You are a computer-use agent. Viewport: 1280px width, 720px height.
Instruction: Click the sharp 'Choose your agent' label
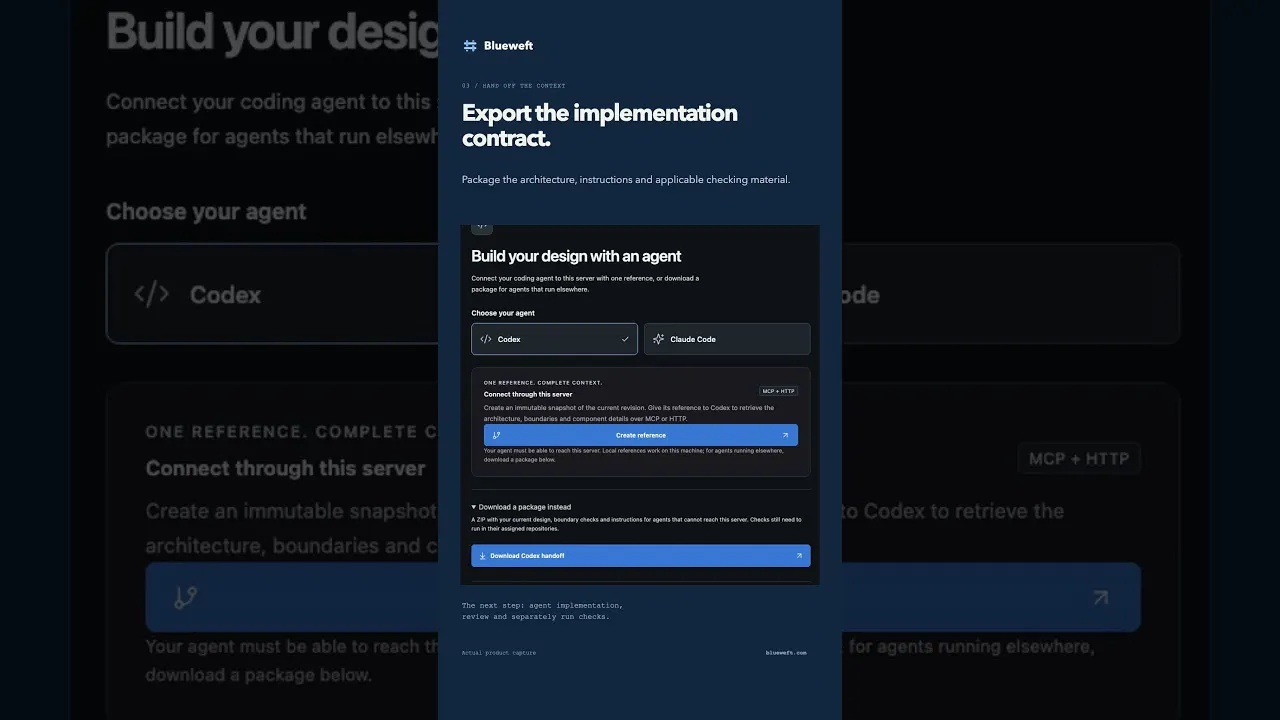click(502, 313)
